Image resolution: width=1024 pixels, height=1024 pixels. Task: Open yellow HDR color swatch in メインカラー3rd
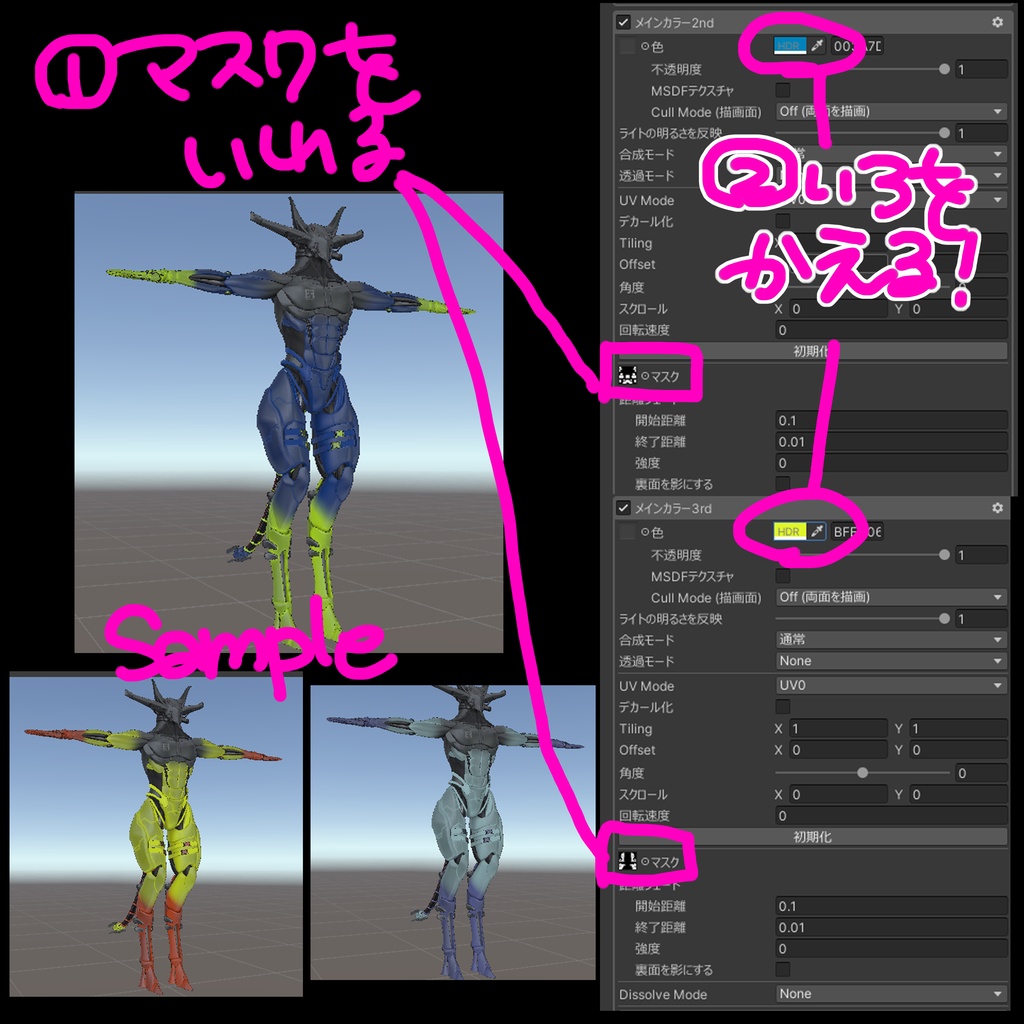click(x=790, y=531)
